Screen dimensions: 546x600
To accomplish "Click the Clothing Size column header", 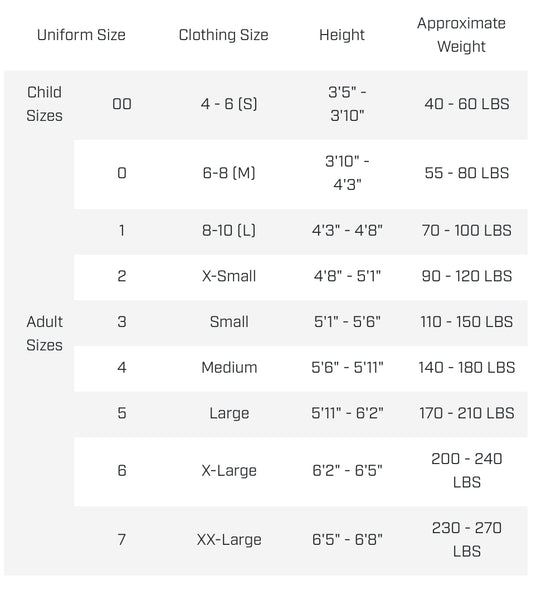I will coord(223,35).
